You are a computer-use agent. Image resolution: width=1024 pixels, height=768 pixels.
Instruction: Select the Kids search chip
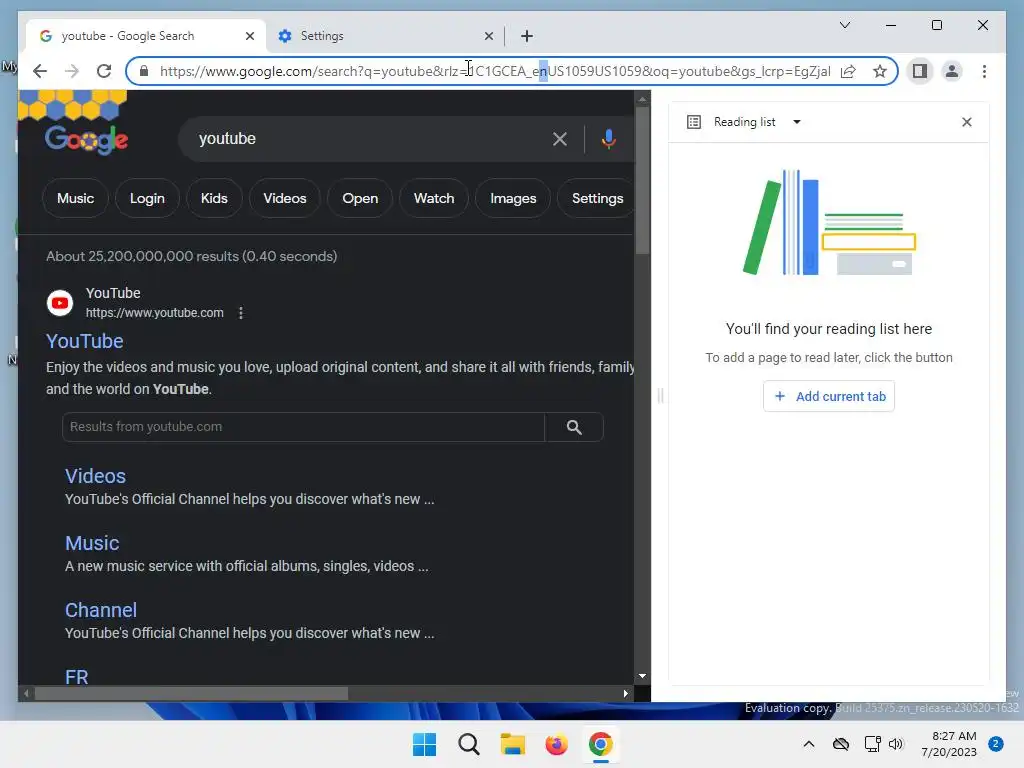coord(214,199)
